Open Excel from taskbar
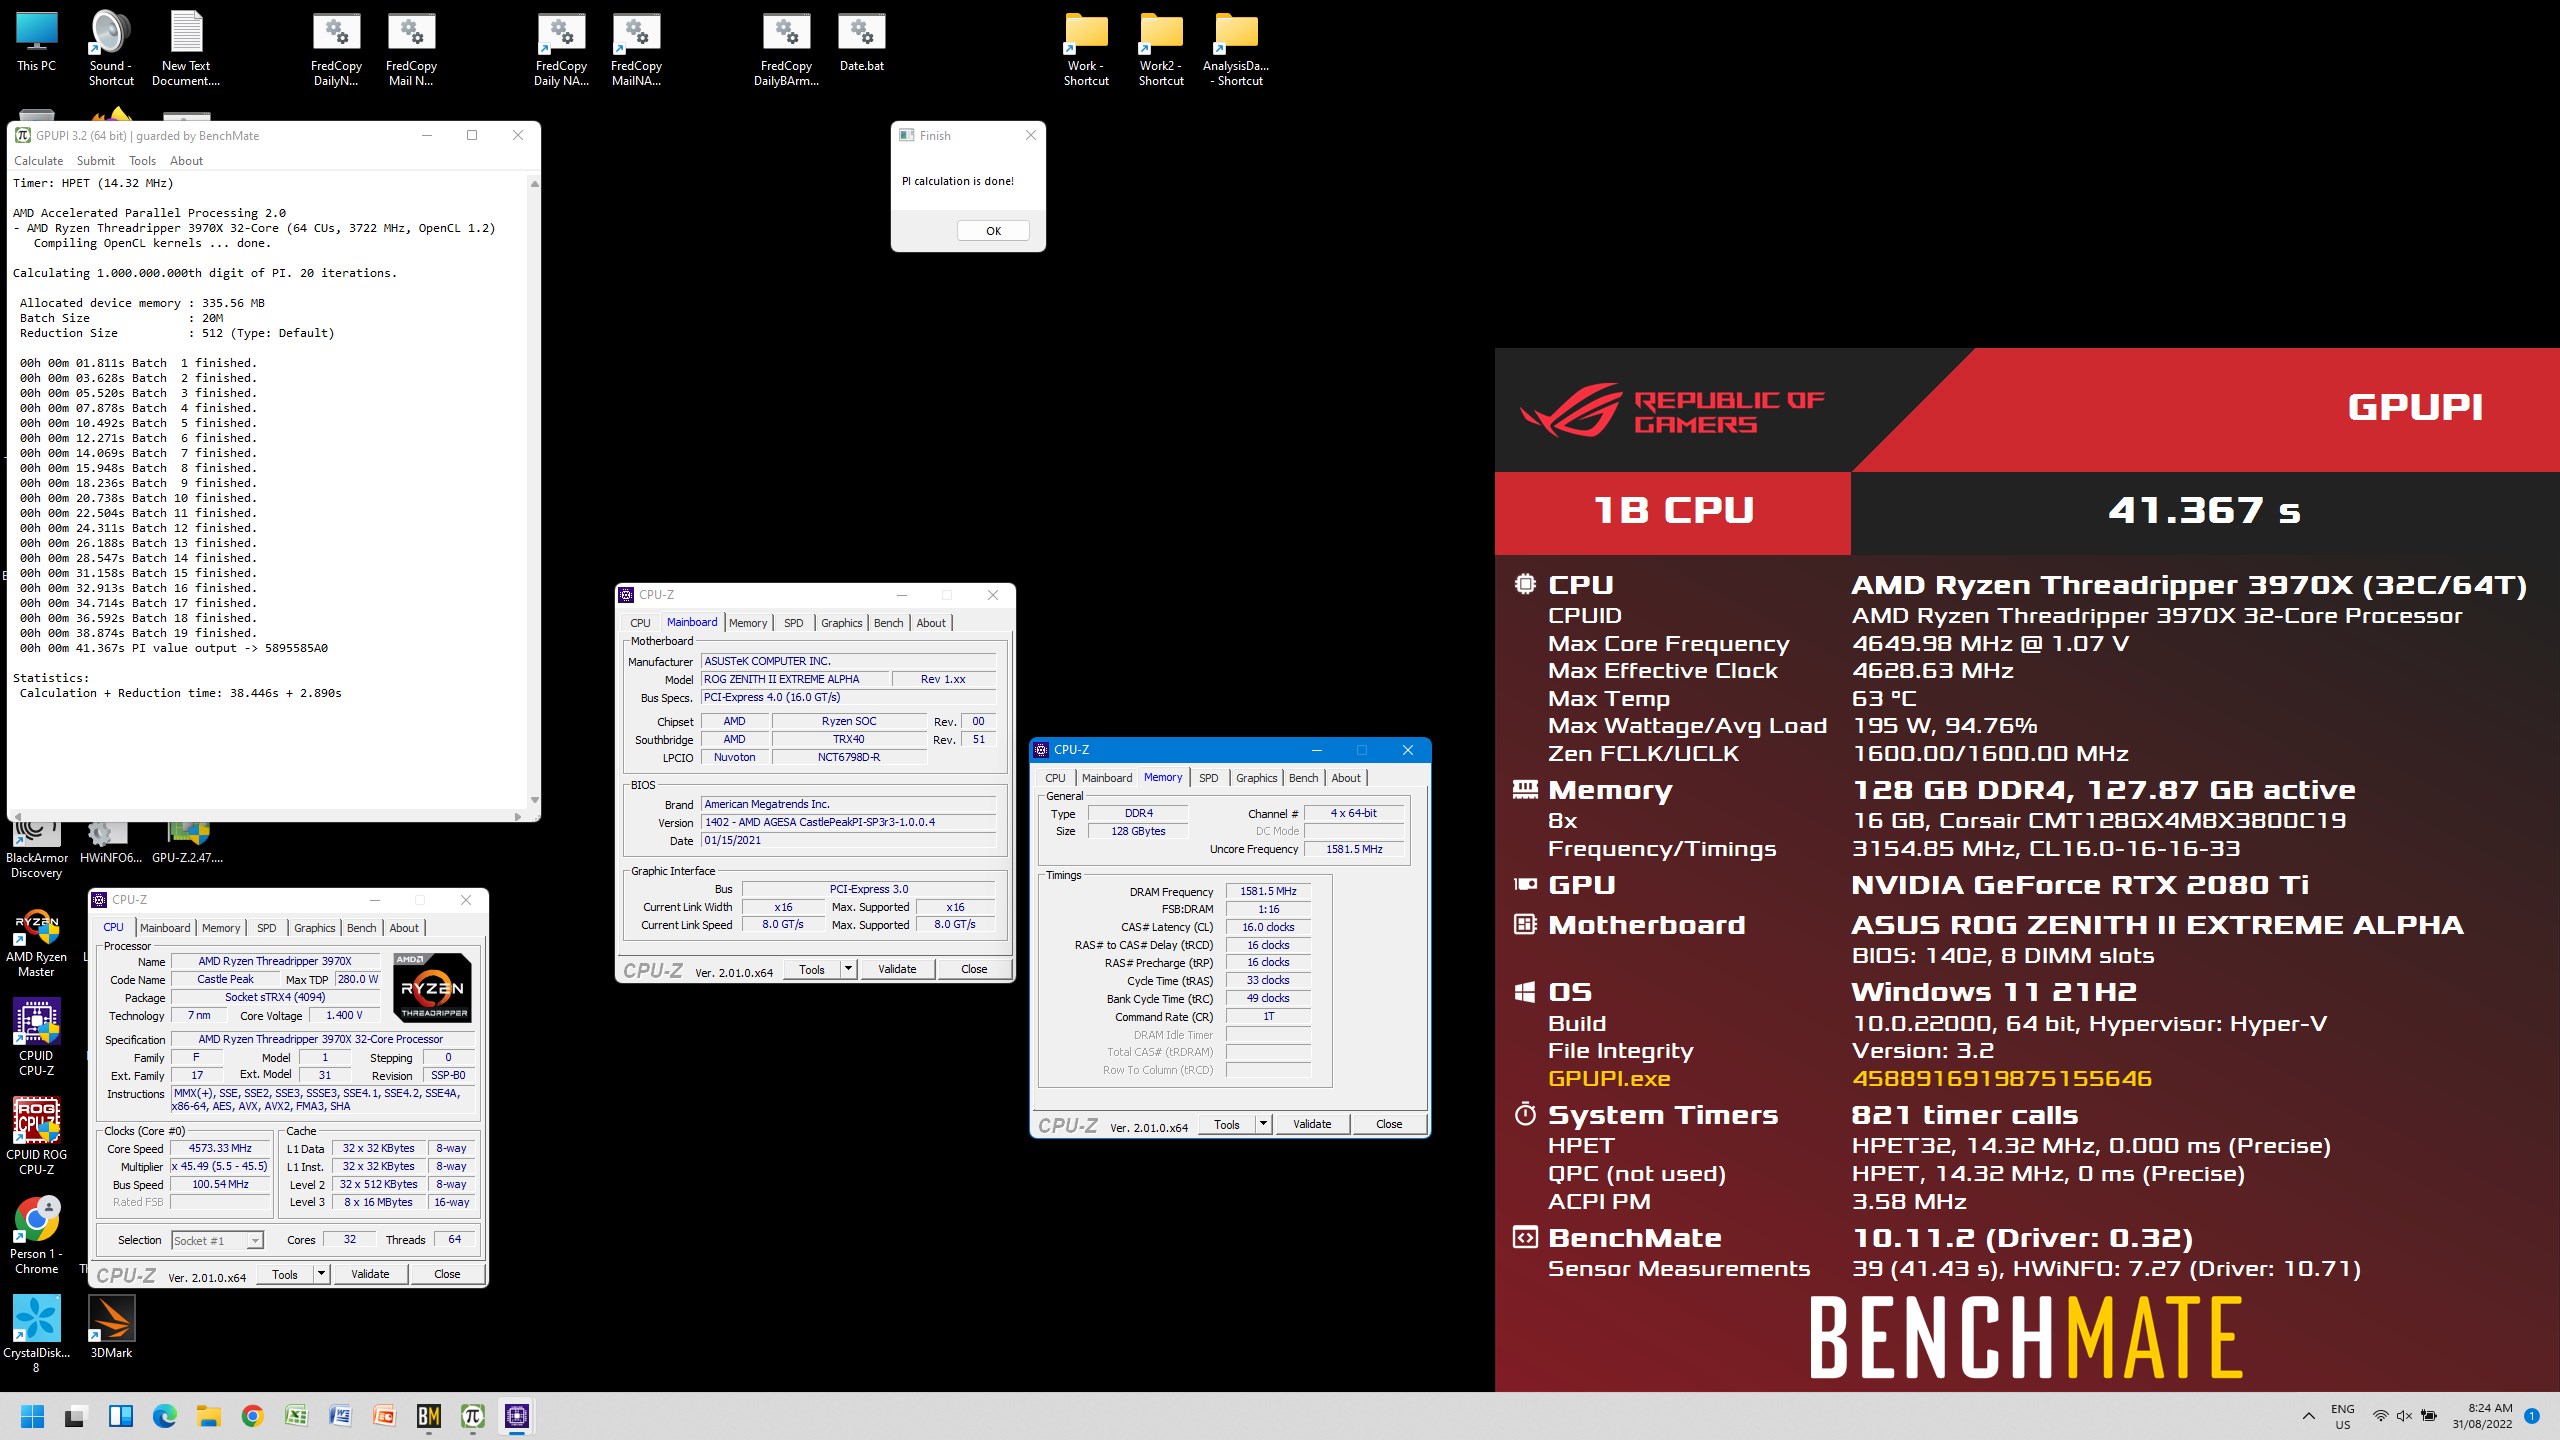Image resolution: width=2560 pixels, height=1440 pixels. tap(296, 1416)
